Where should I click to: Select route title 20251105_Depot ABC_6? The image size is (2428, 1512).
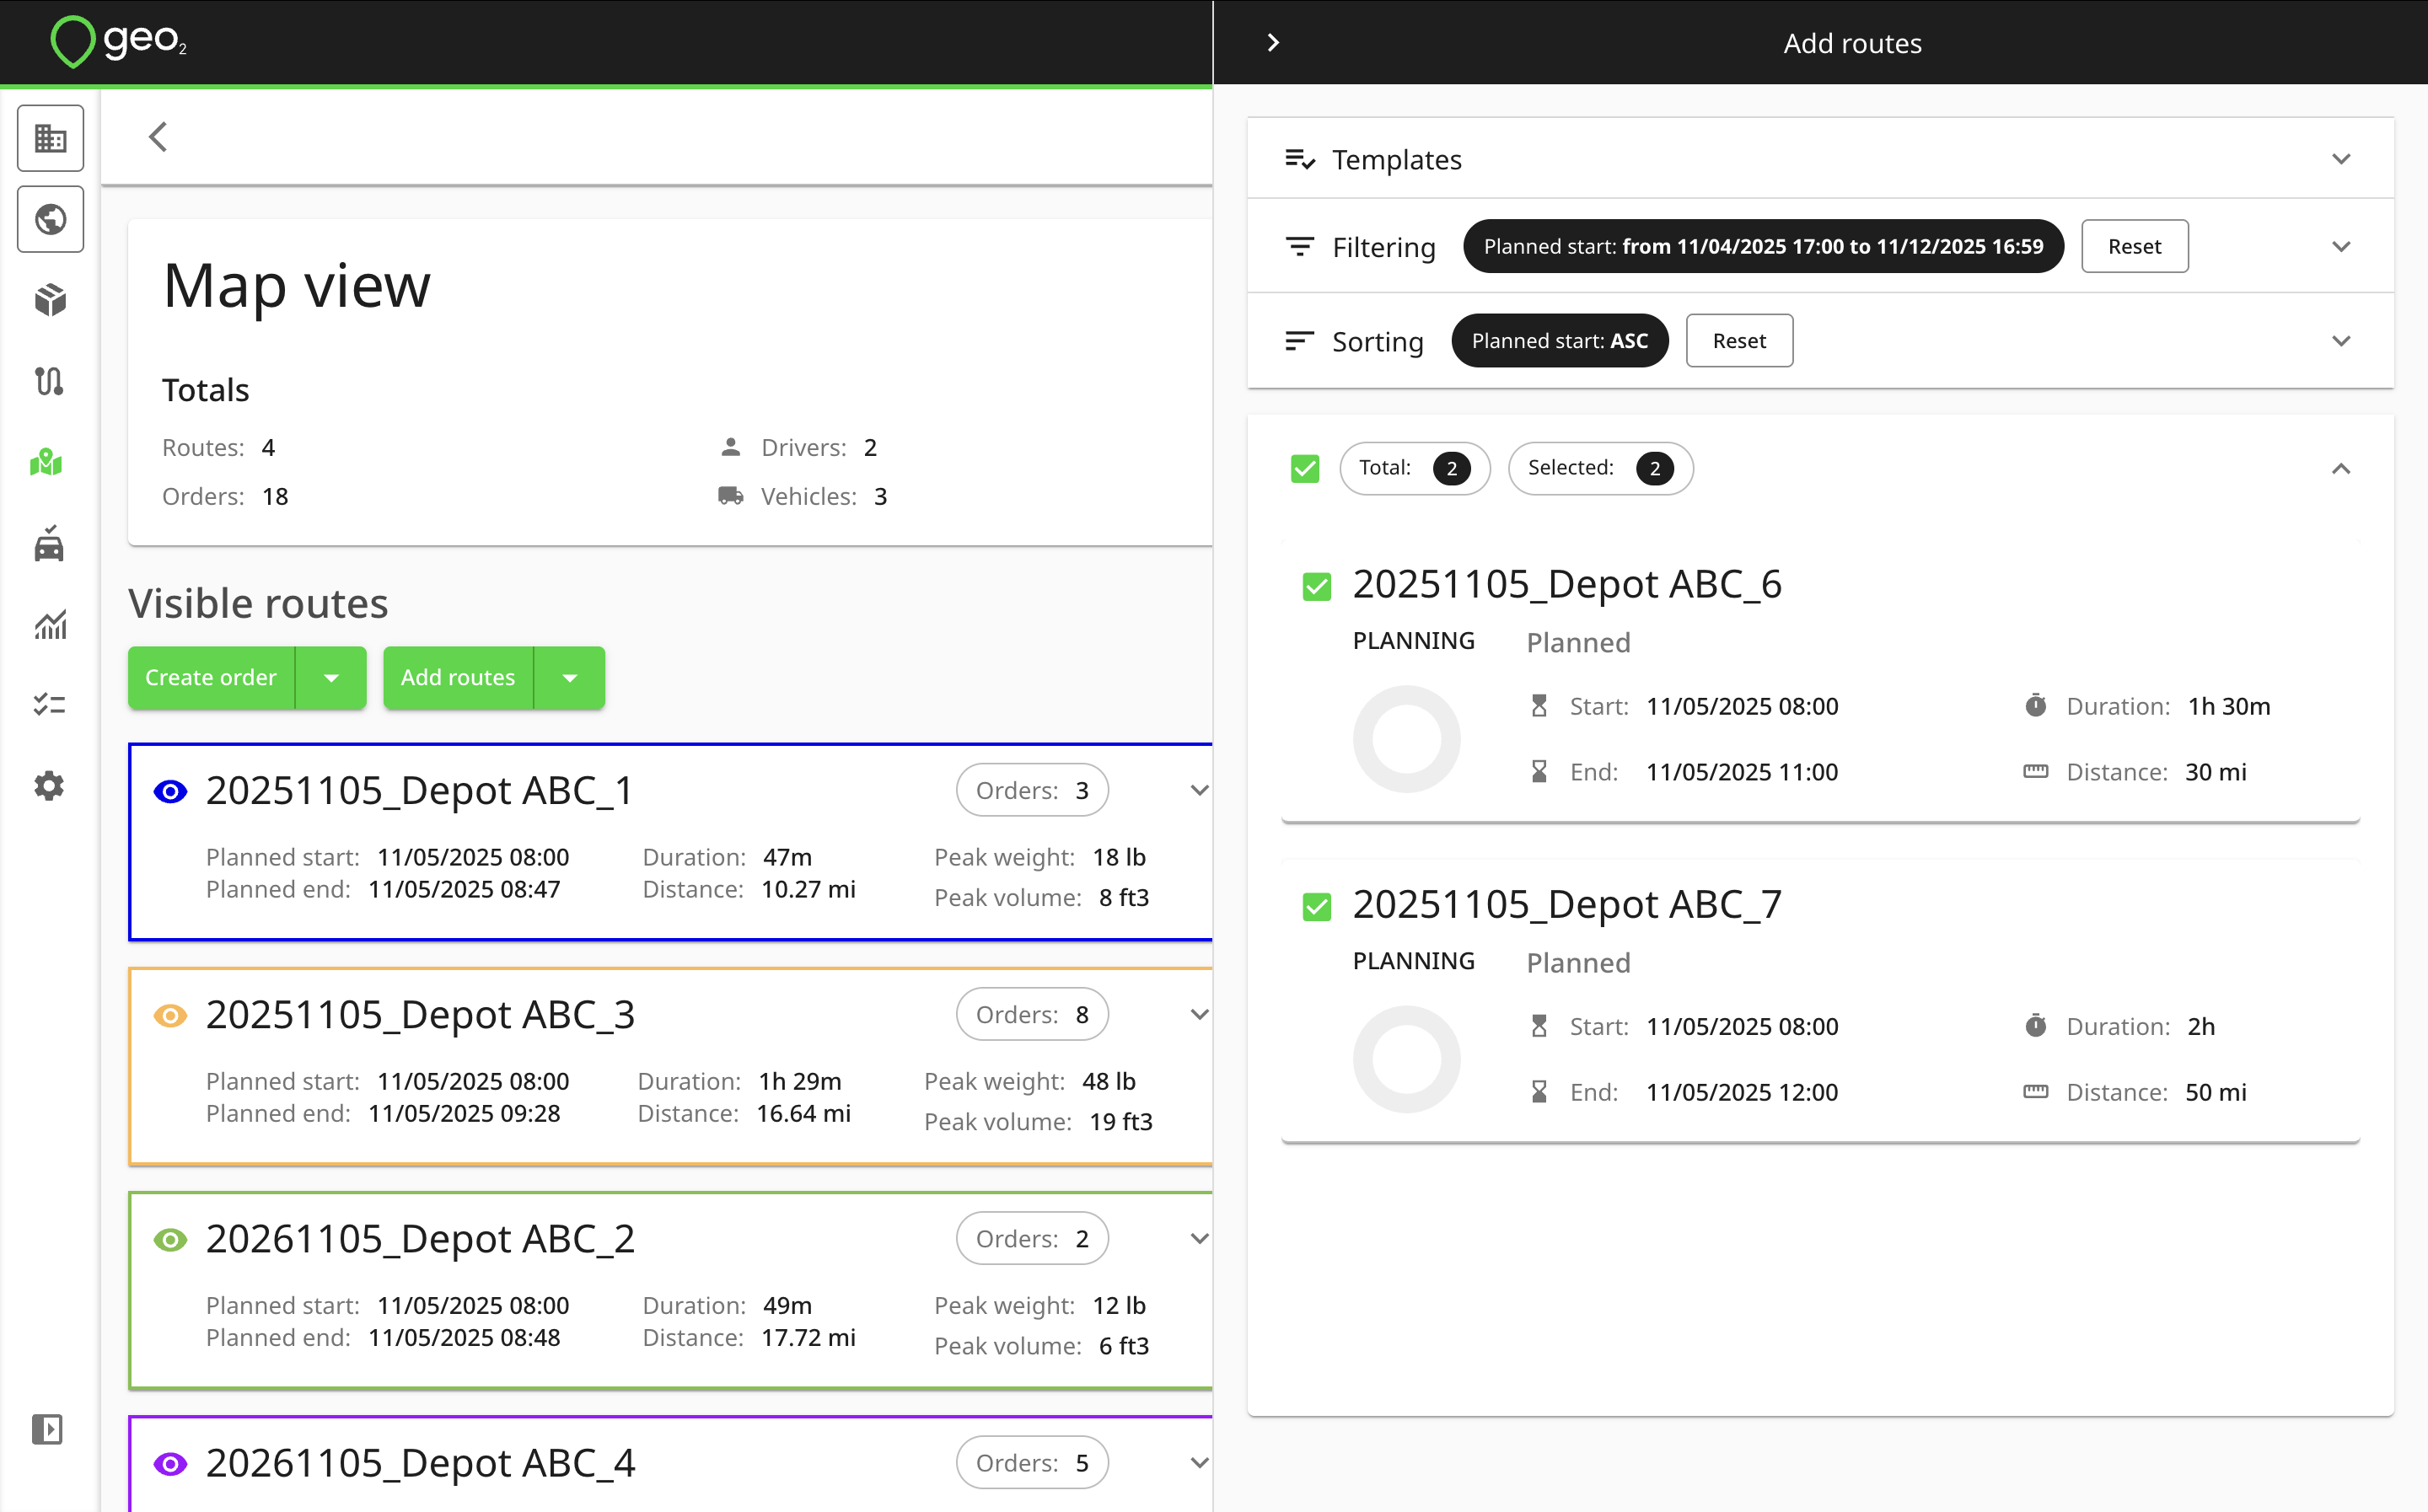tap(1567, 584)
